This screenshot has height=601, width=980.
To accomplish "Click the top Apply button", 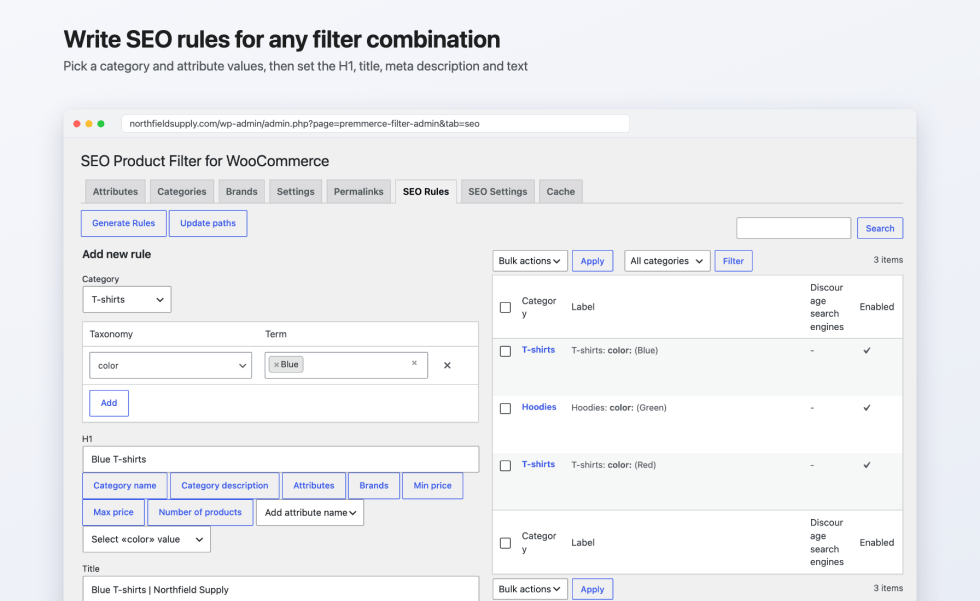I will [592, 261].
